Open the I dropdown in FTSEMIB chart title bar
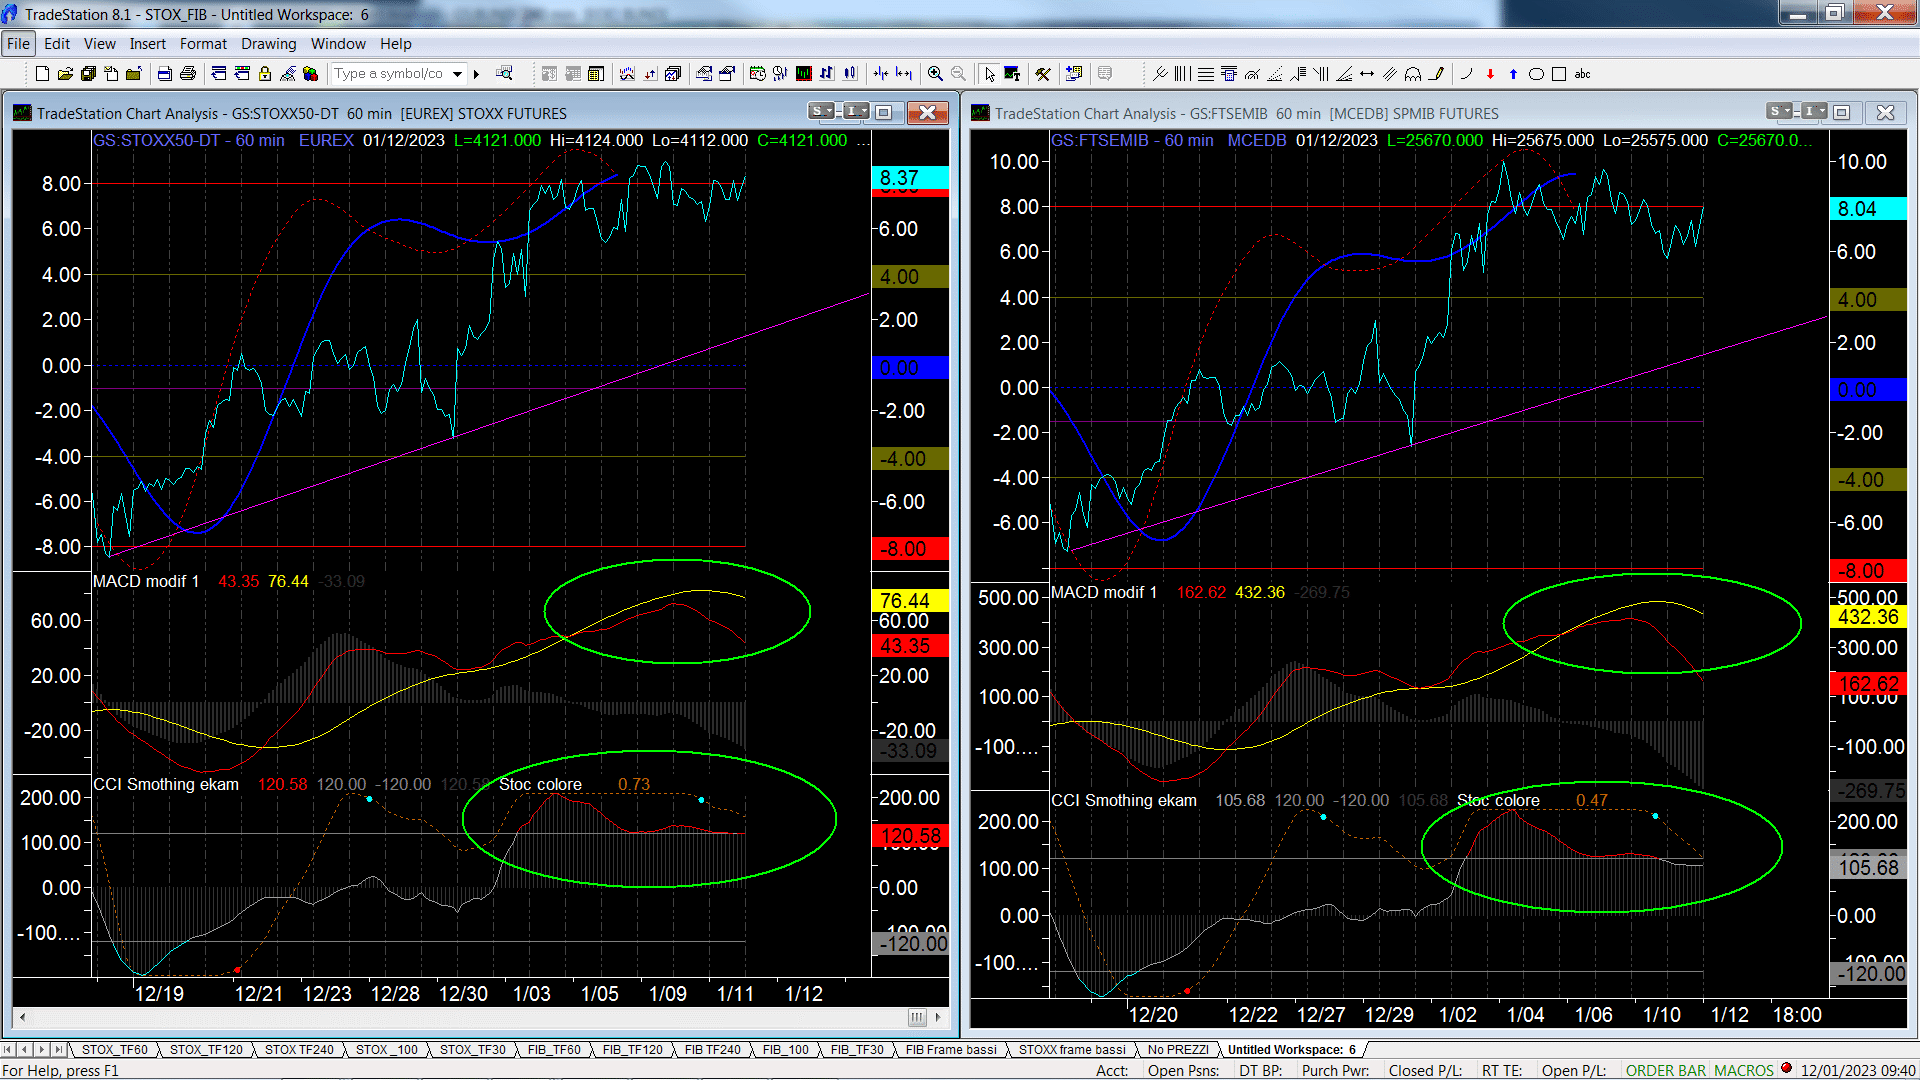Viewport: 1920px width, 1080px height. 1815,111
